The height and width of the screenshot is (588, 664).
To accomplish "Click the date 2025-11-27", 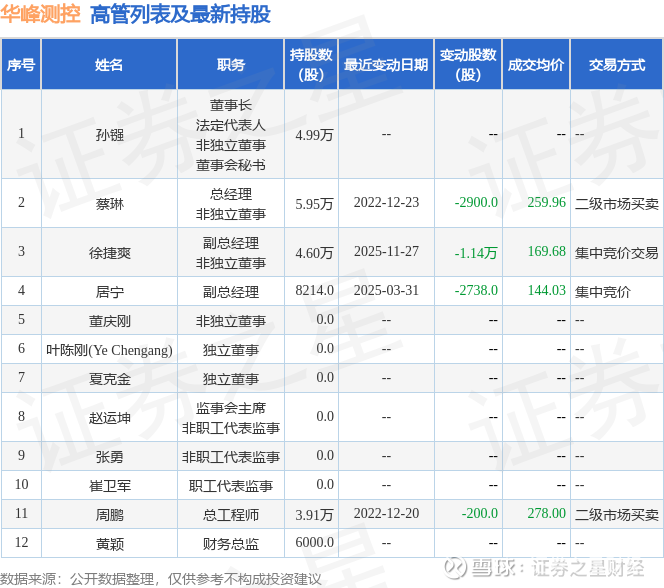I will [386, 251].
